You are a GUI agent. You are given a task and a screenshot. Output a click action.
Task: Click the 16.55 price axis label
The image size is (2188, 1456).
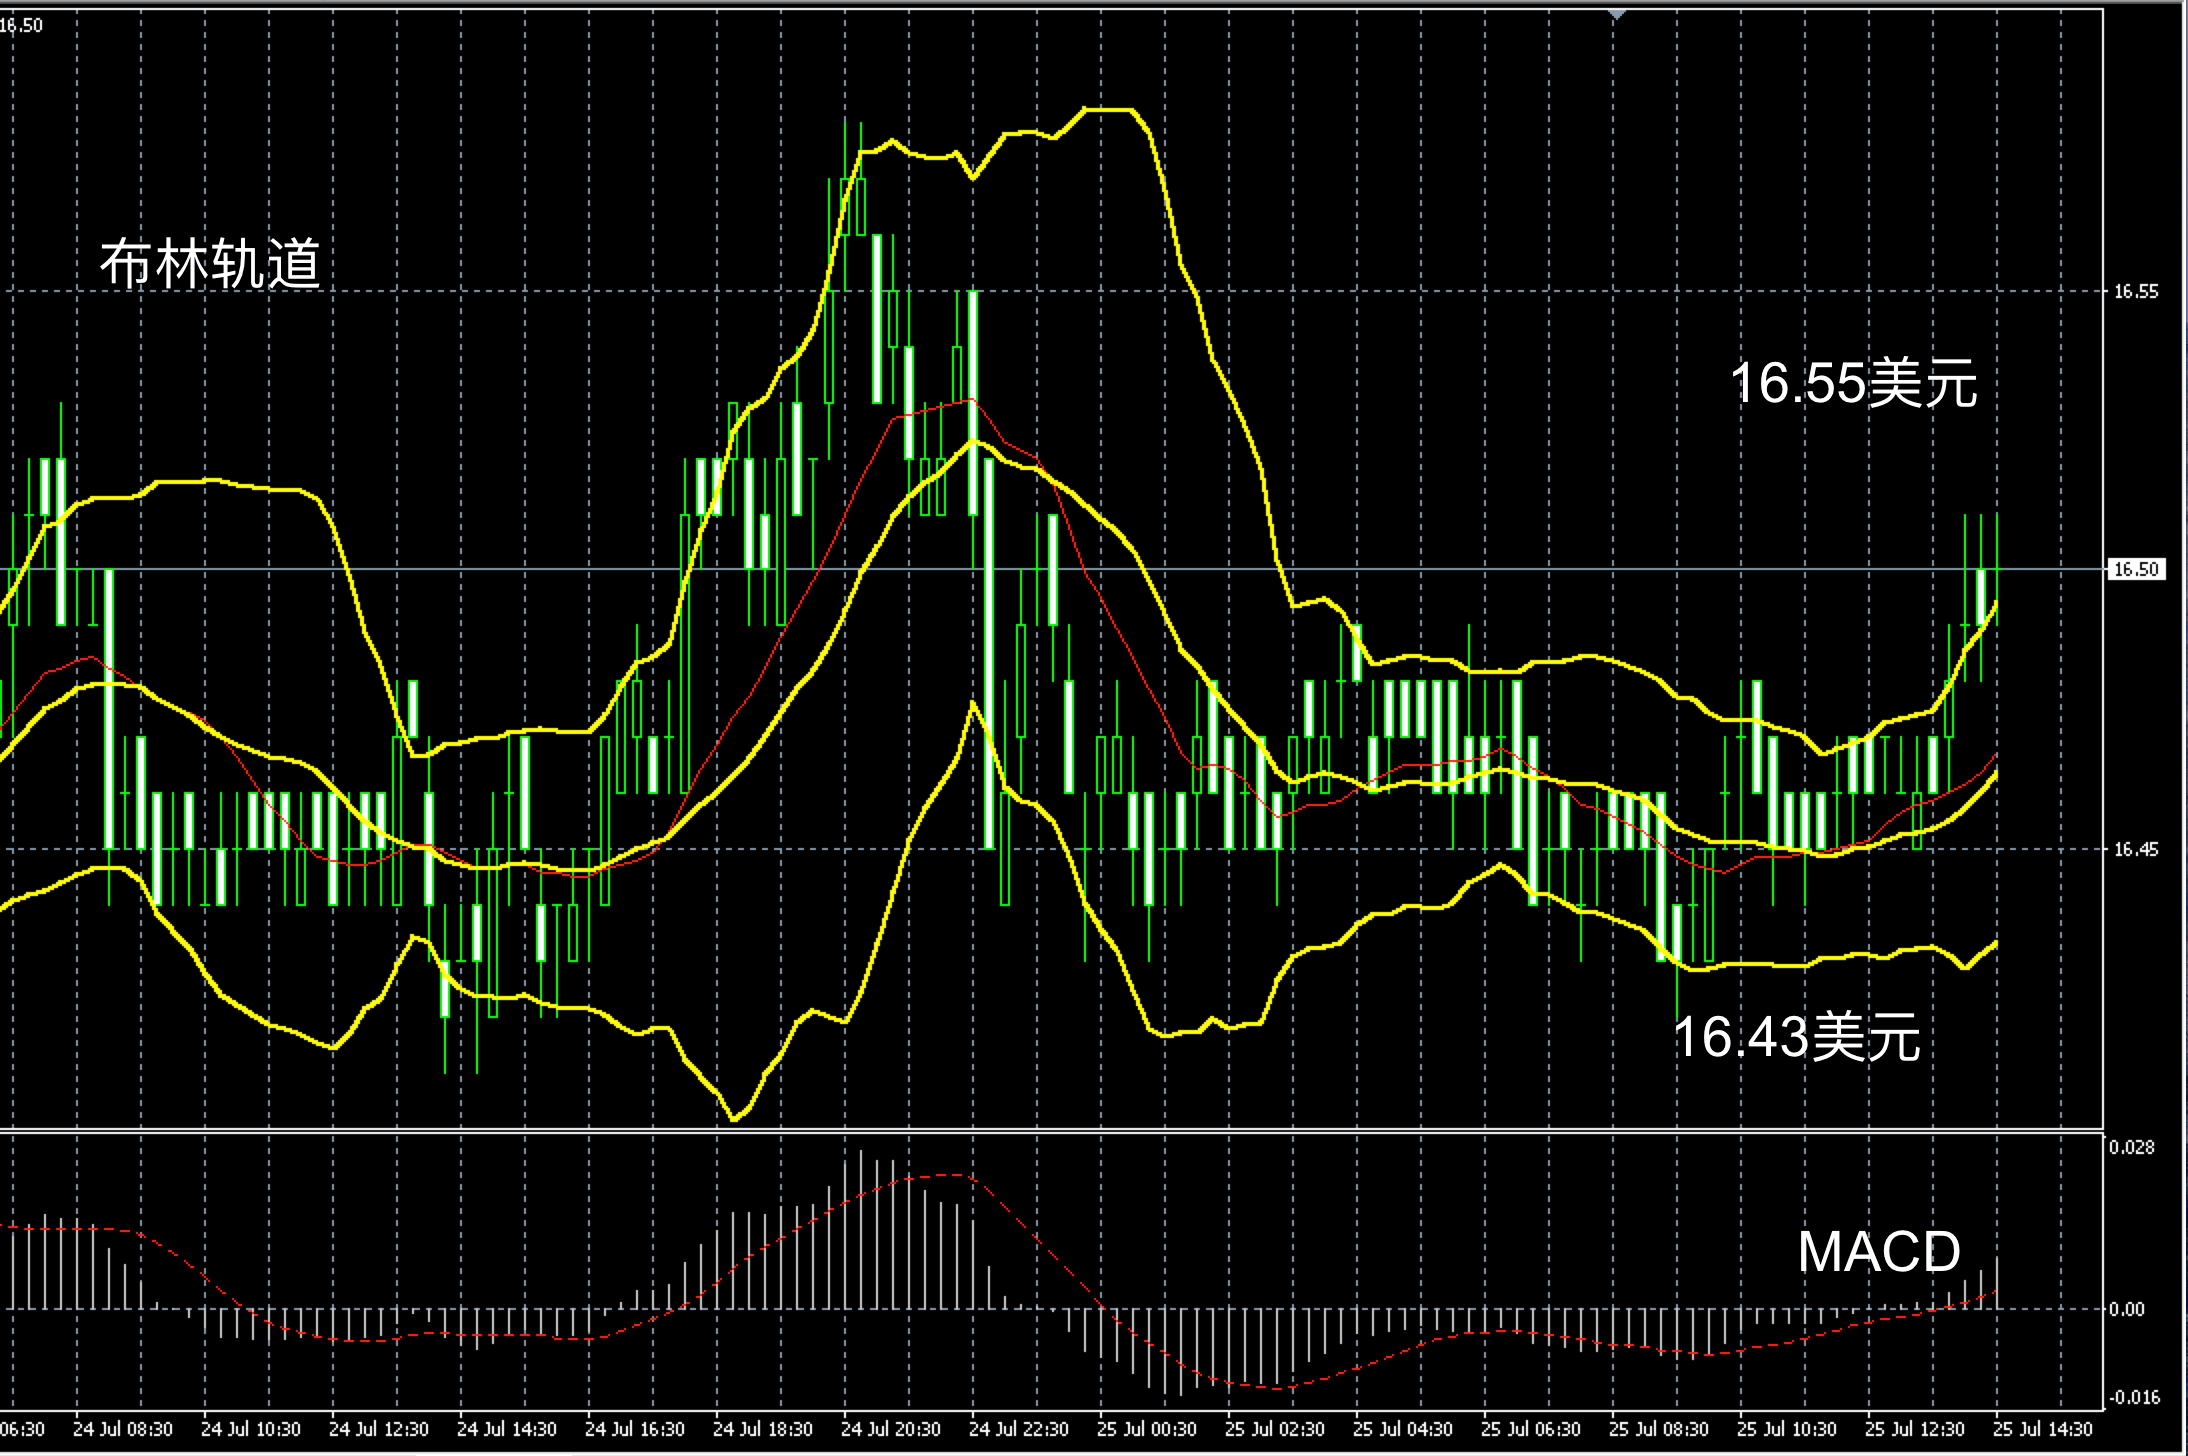click(x=2135, y=292)
